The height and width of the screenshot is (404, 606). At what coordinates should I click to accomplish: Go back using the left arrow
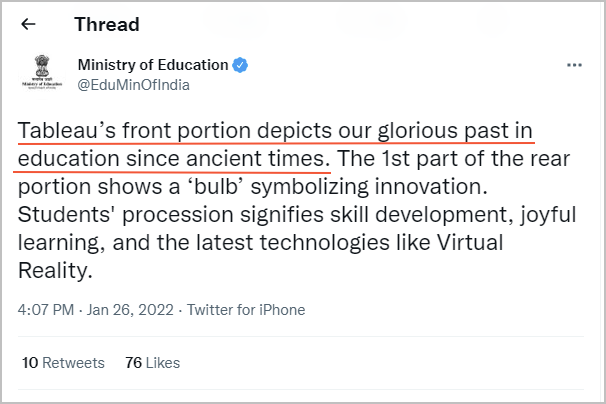pyautogui.click(x=28, y=24)
